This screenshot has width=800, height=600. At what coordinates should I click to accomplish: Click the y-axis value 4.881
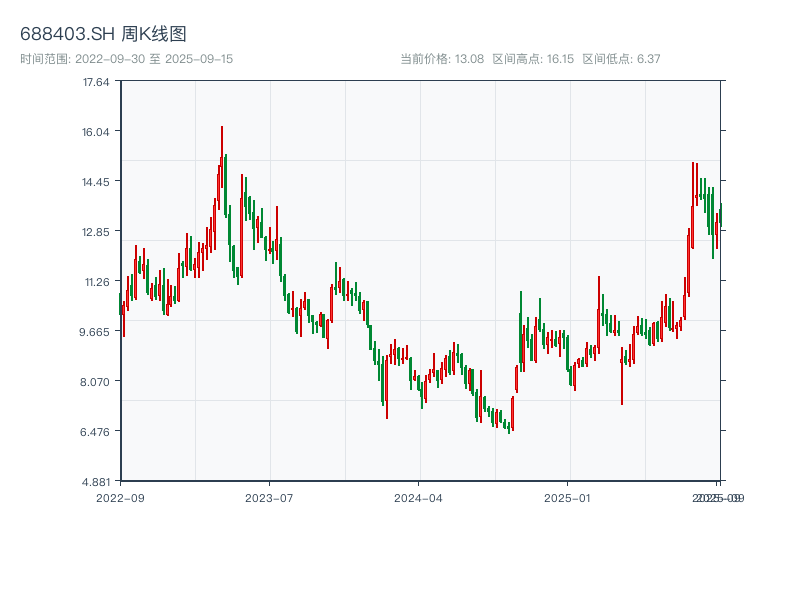pos(95,482)
